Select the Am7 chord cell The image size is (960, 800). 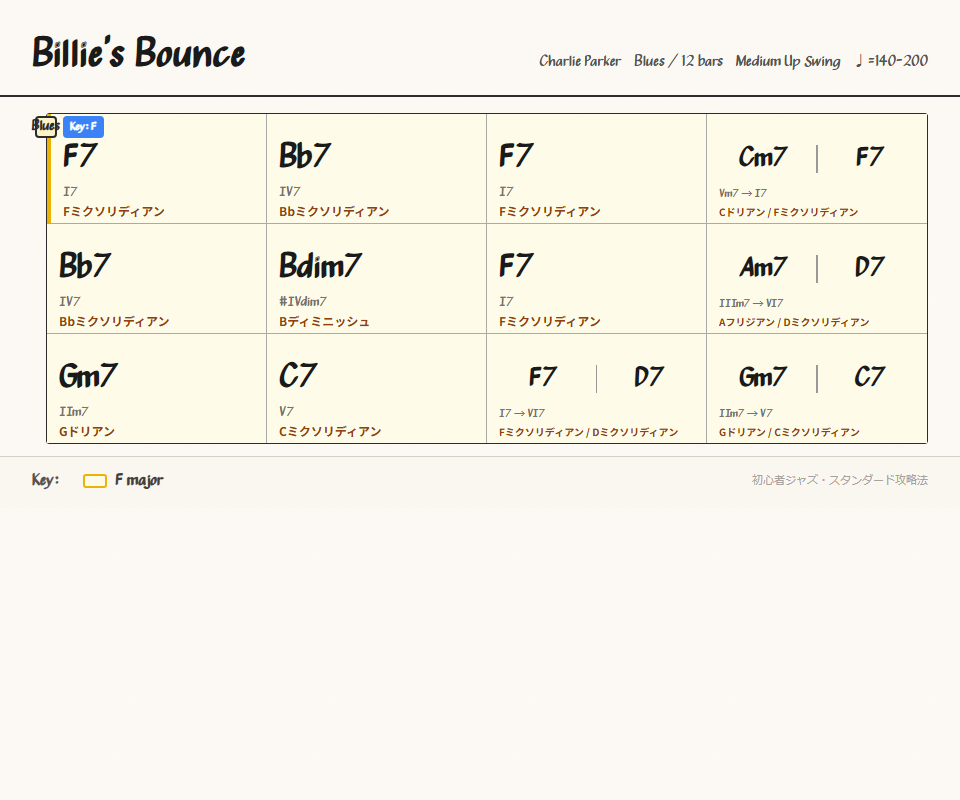tap(766, 267)
